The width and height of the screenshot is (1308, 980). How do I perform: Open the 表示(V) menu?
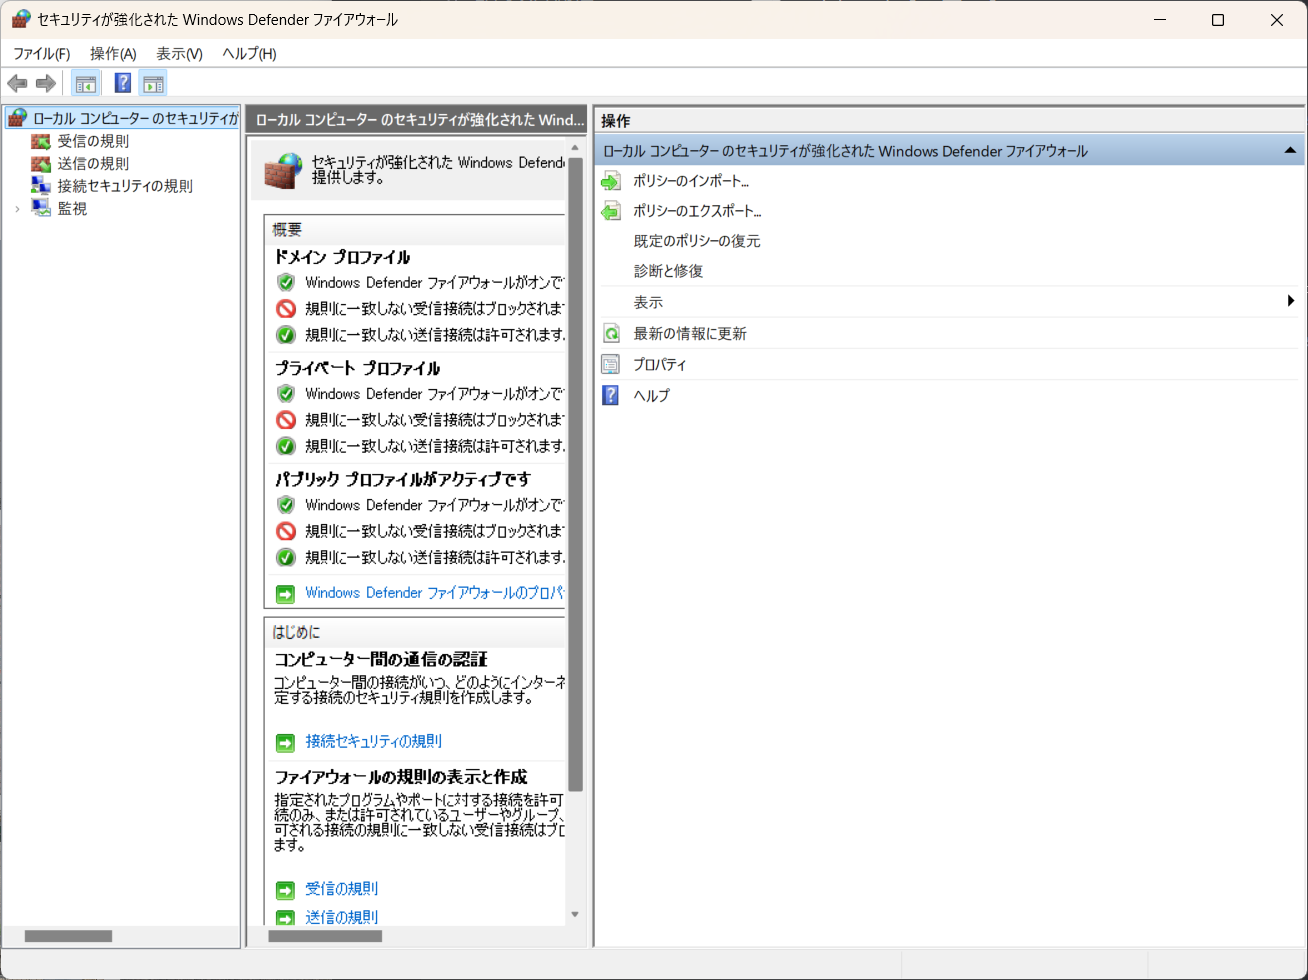pos(179,53)
